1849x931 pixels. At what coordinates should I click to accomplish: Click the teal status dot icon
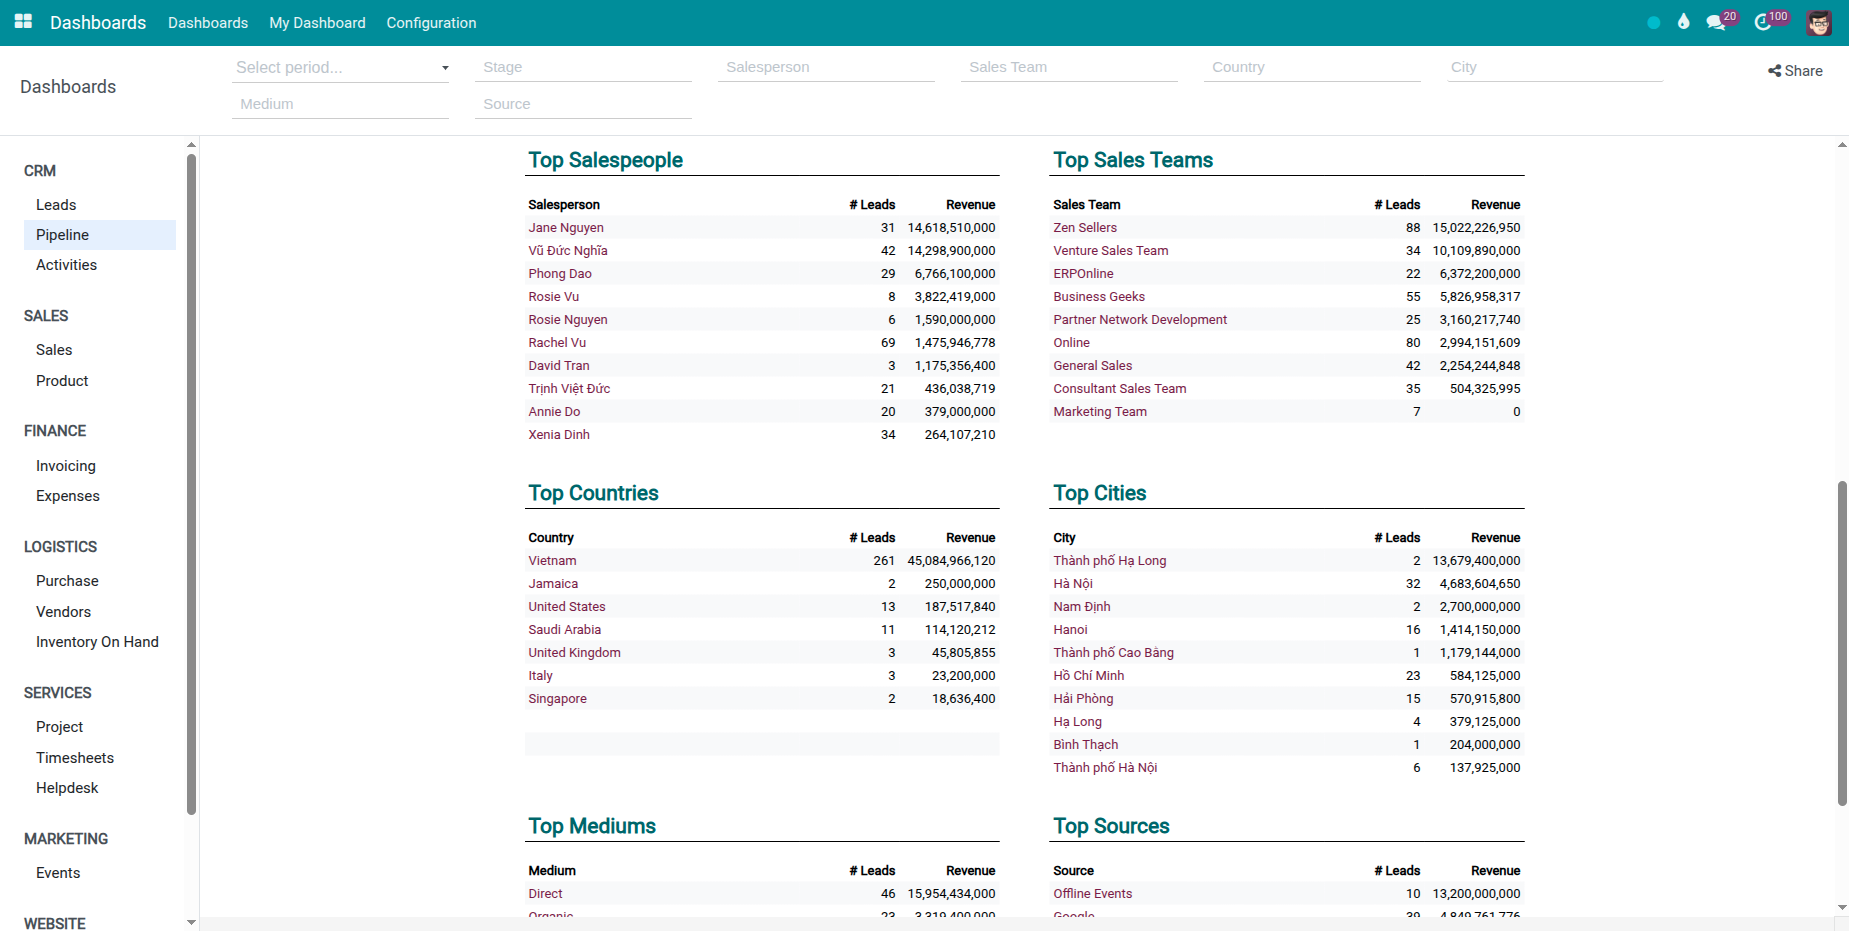click(1654, 23)
